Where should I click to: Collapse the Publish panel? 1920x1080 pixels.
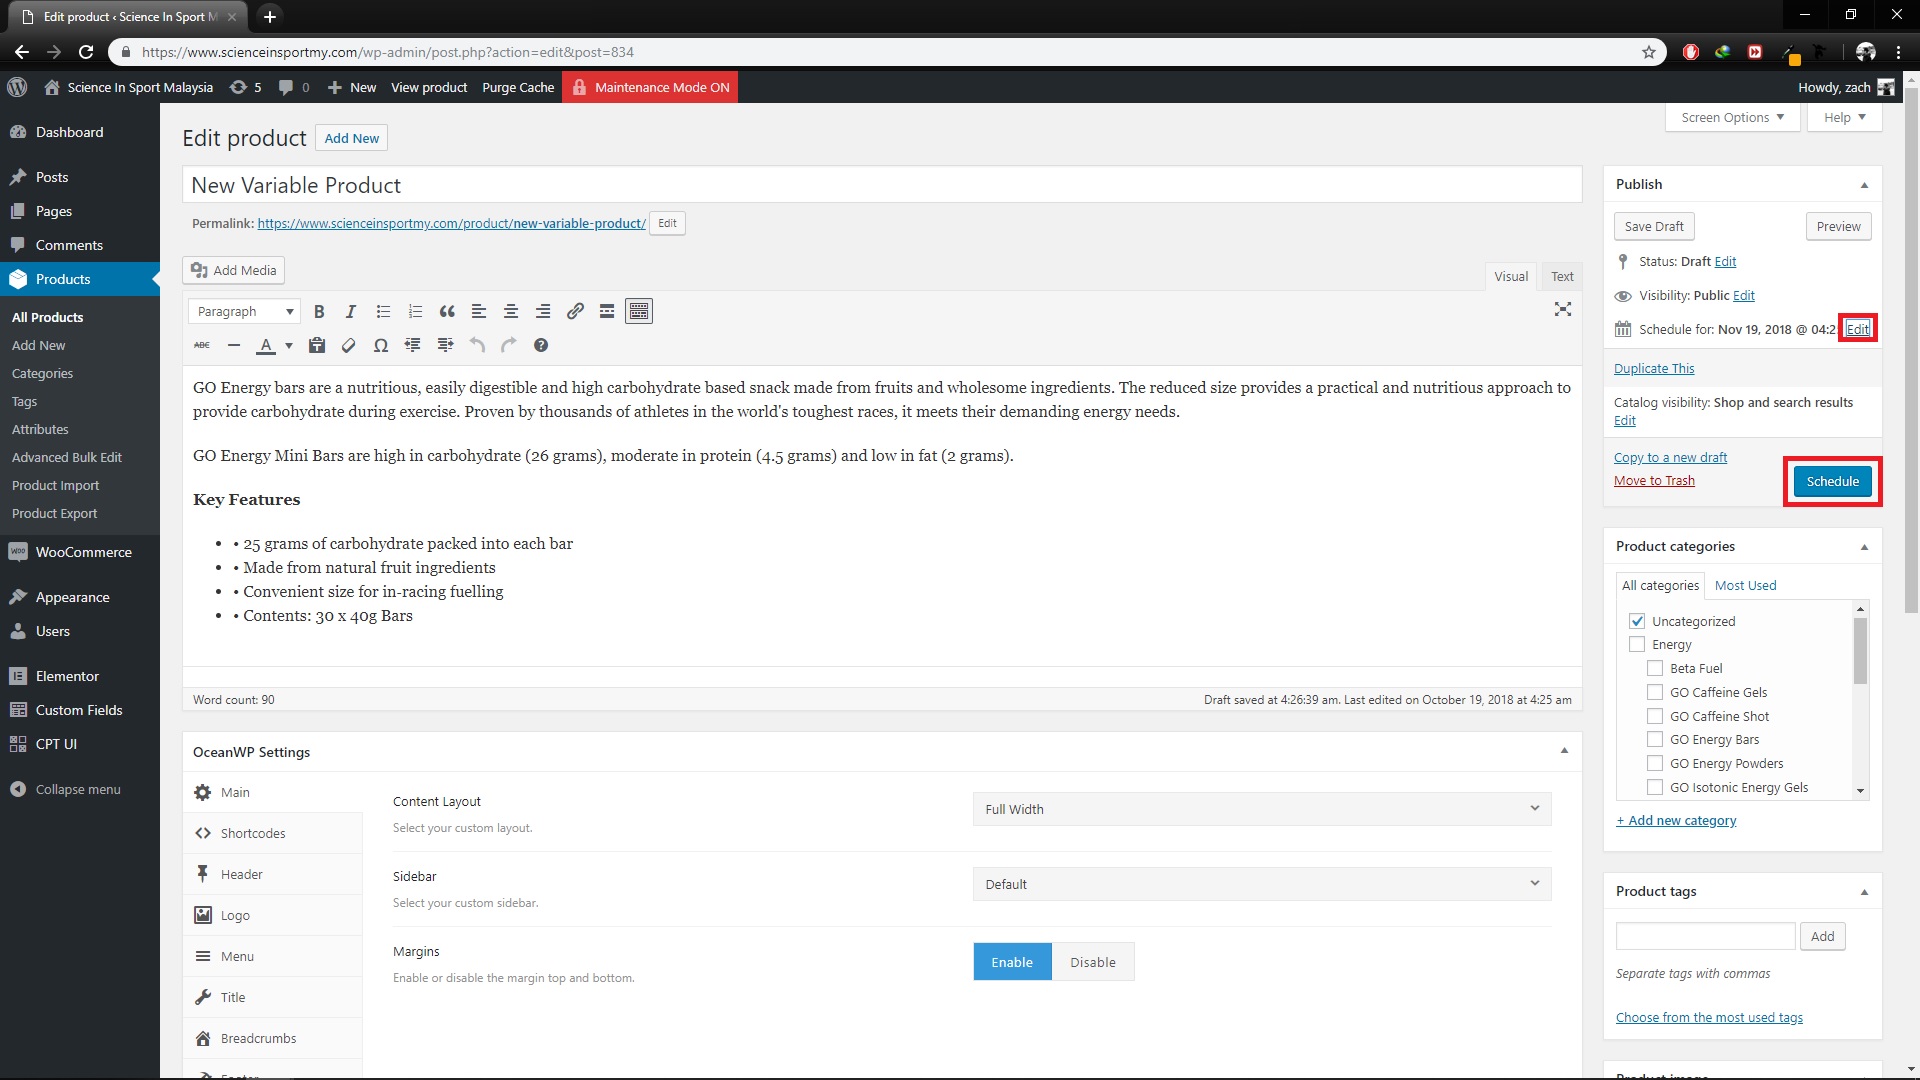[x=1864, y=185]
